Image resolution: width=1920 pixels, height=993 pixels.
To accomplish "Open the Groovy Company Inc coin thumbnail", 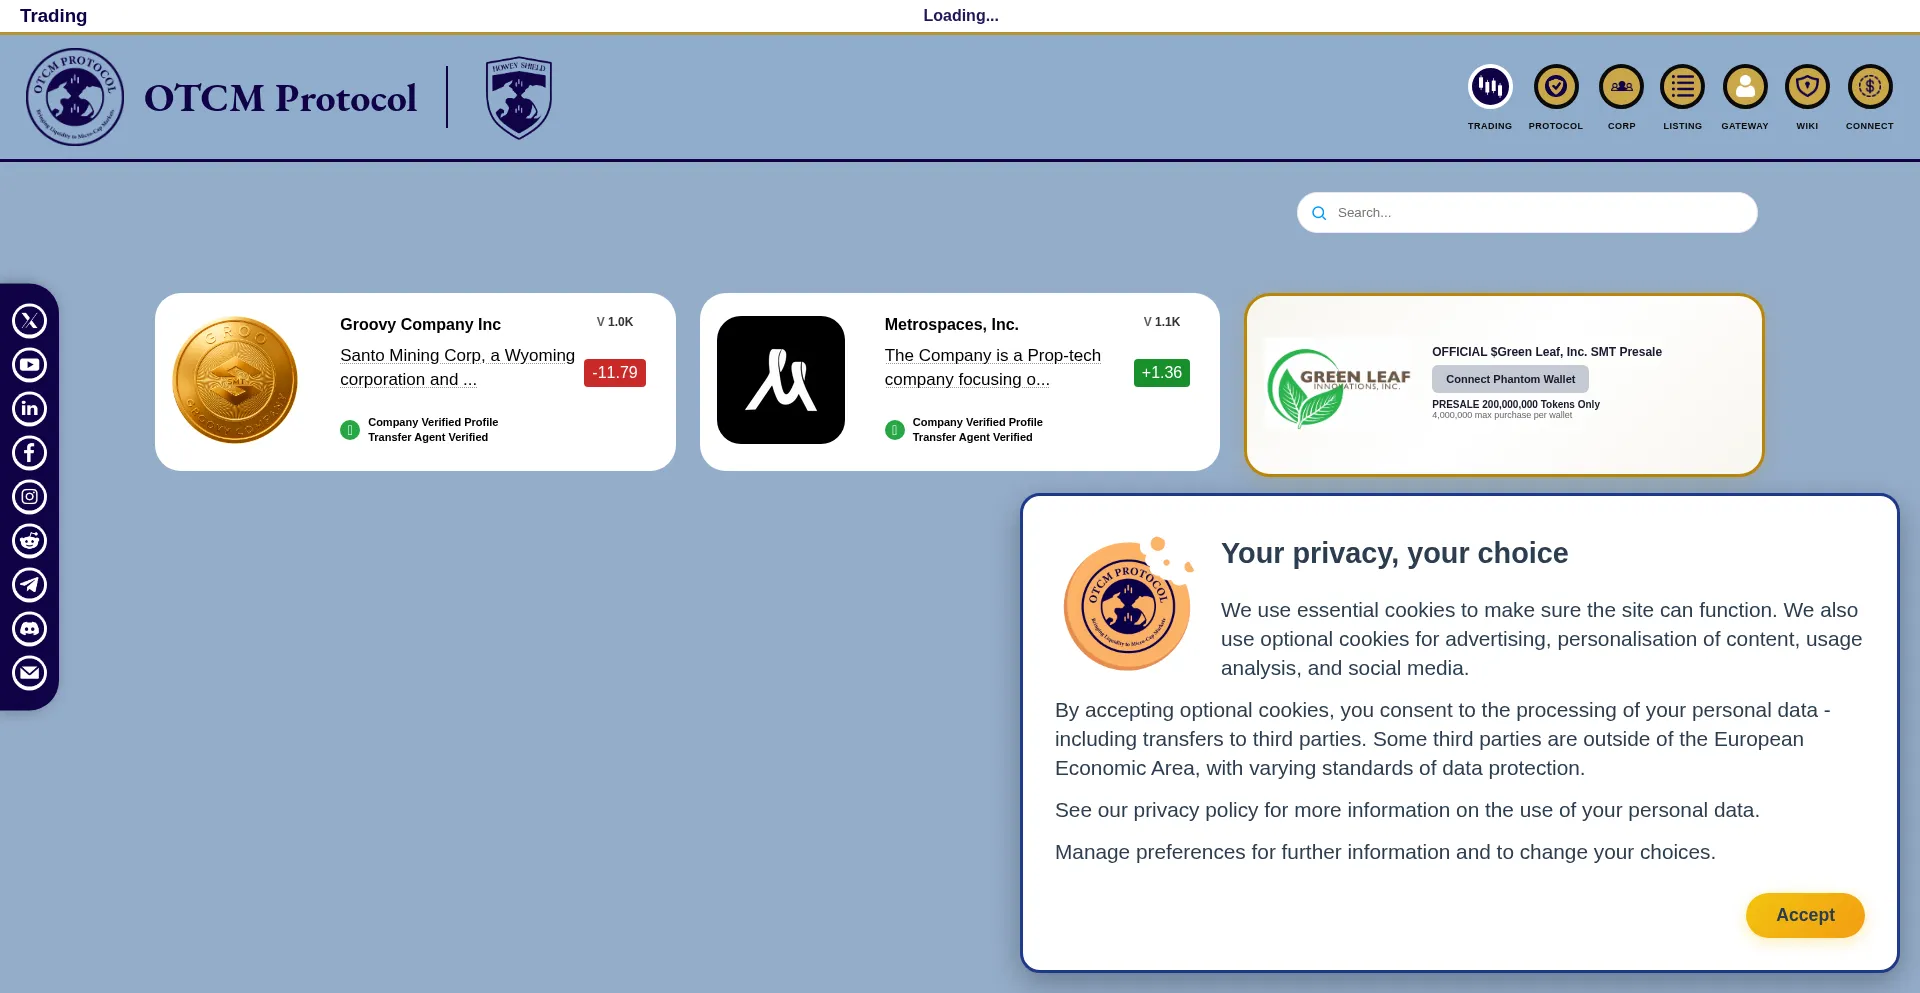I will [235, 380].
